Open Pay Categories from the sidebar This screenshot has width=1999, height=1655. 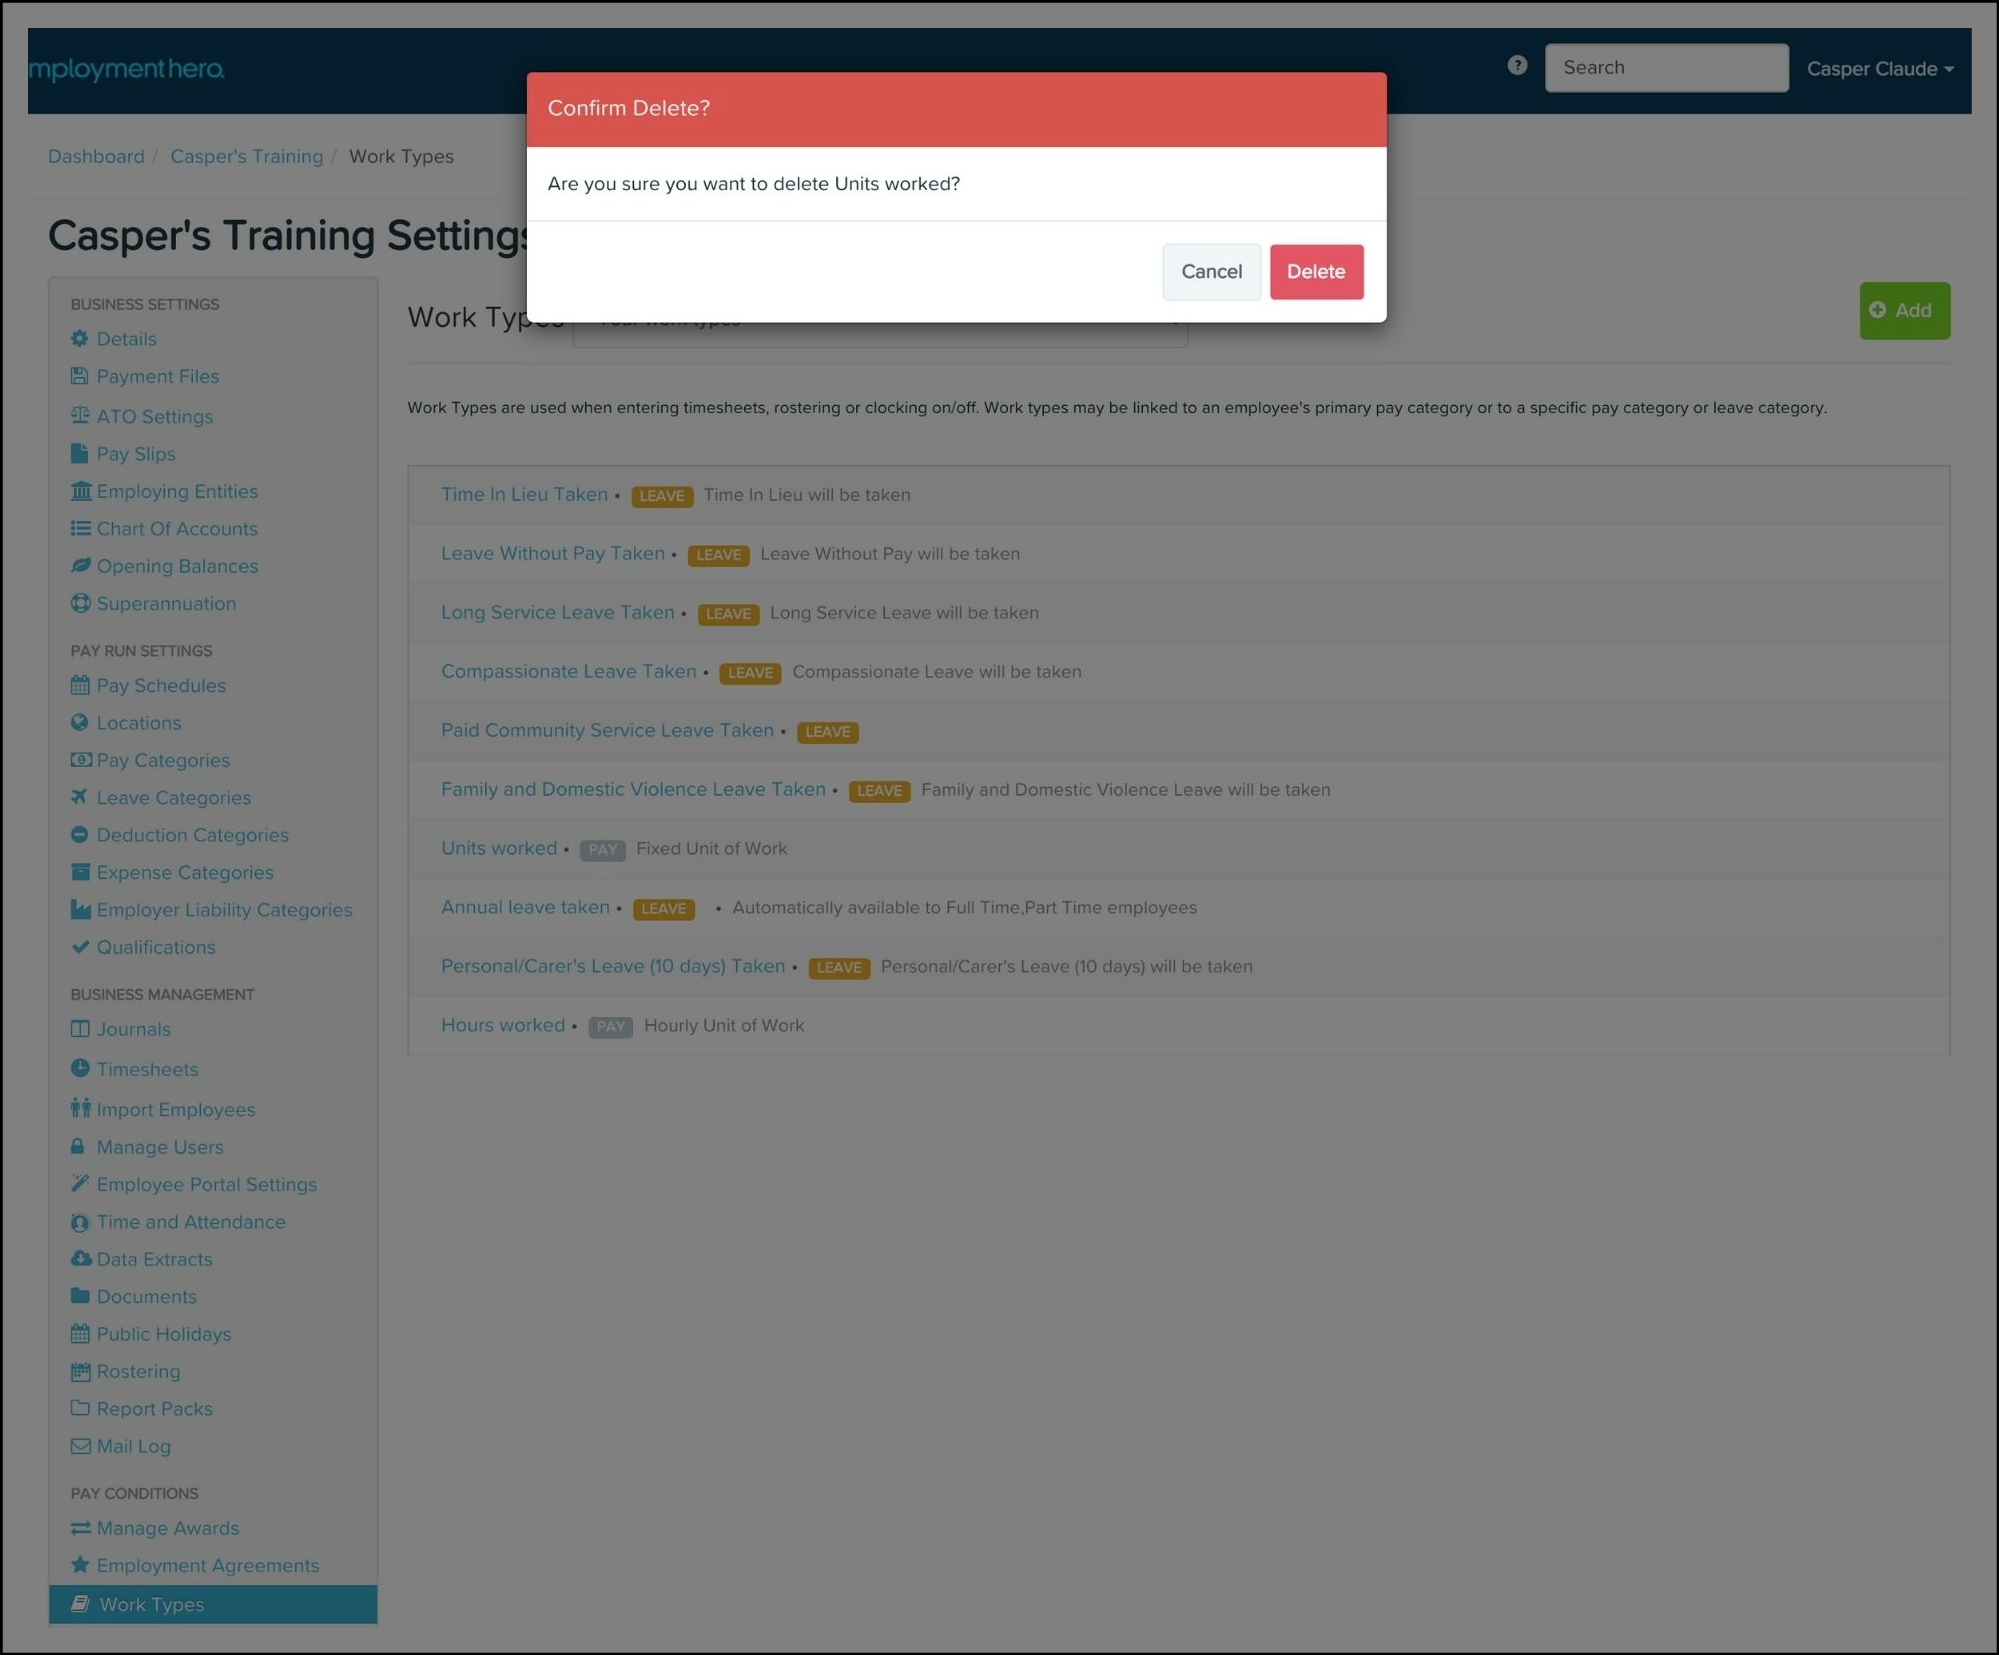[162, 760]
